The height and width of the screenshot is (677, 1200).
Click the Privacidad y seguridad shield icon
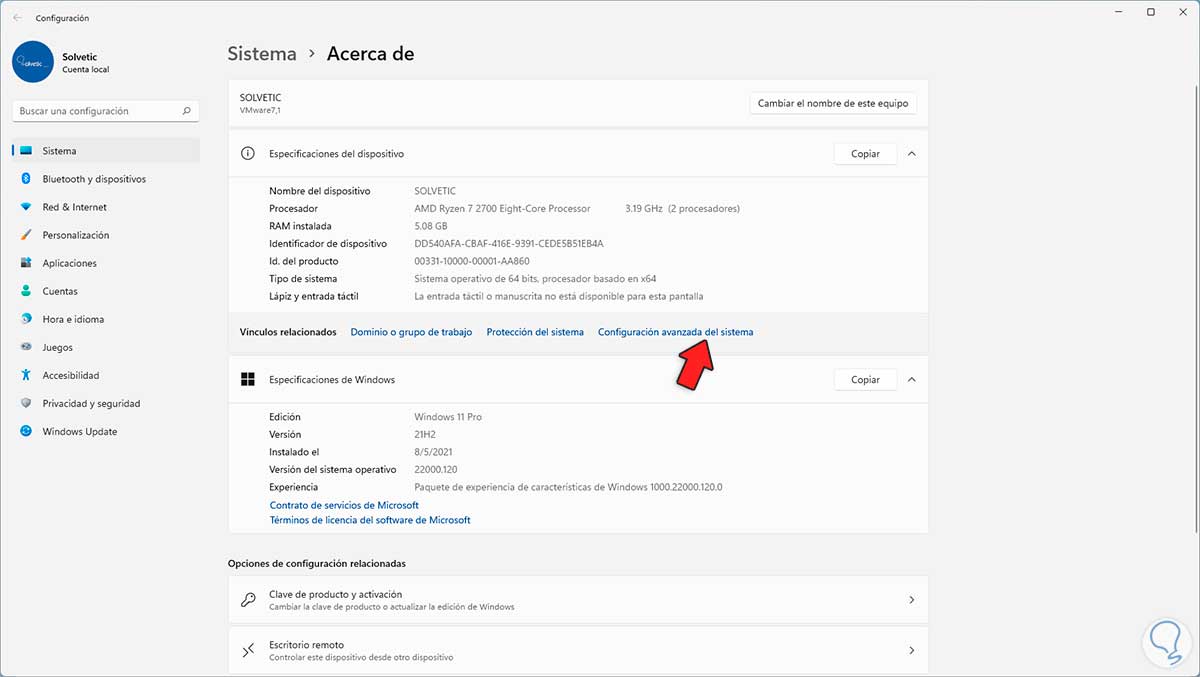pos(27,403)
